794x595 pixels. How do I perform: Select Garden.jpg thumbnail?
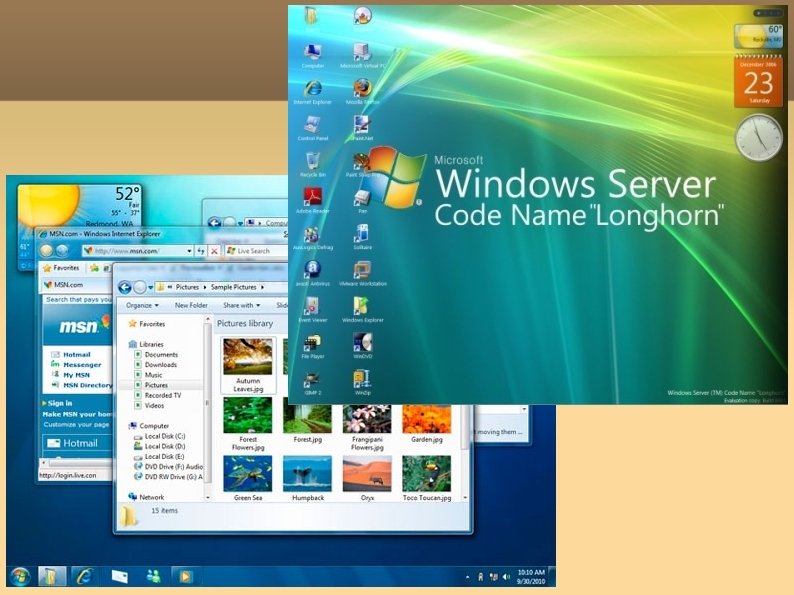[x=427, y=424]
